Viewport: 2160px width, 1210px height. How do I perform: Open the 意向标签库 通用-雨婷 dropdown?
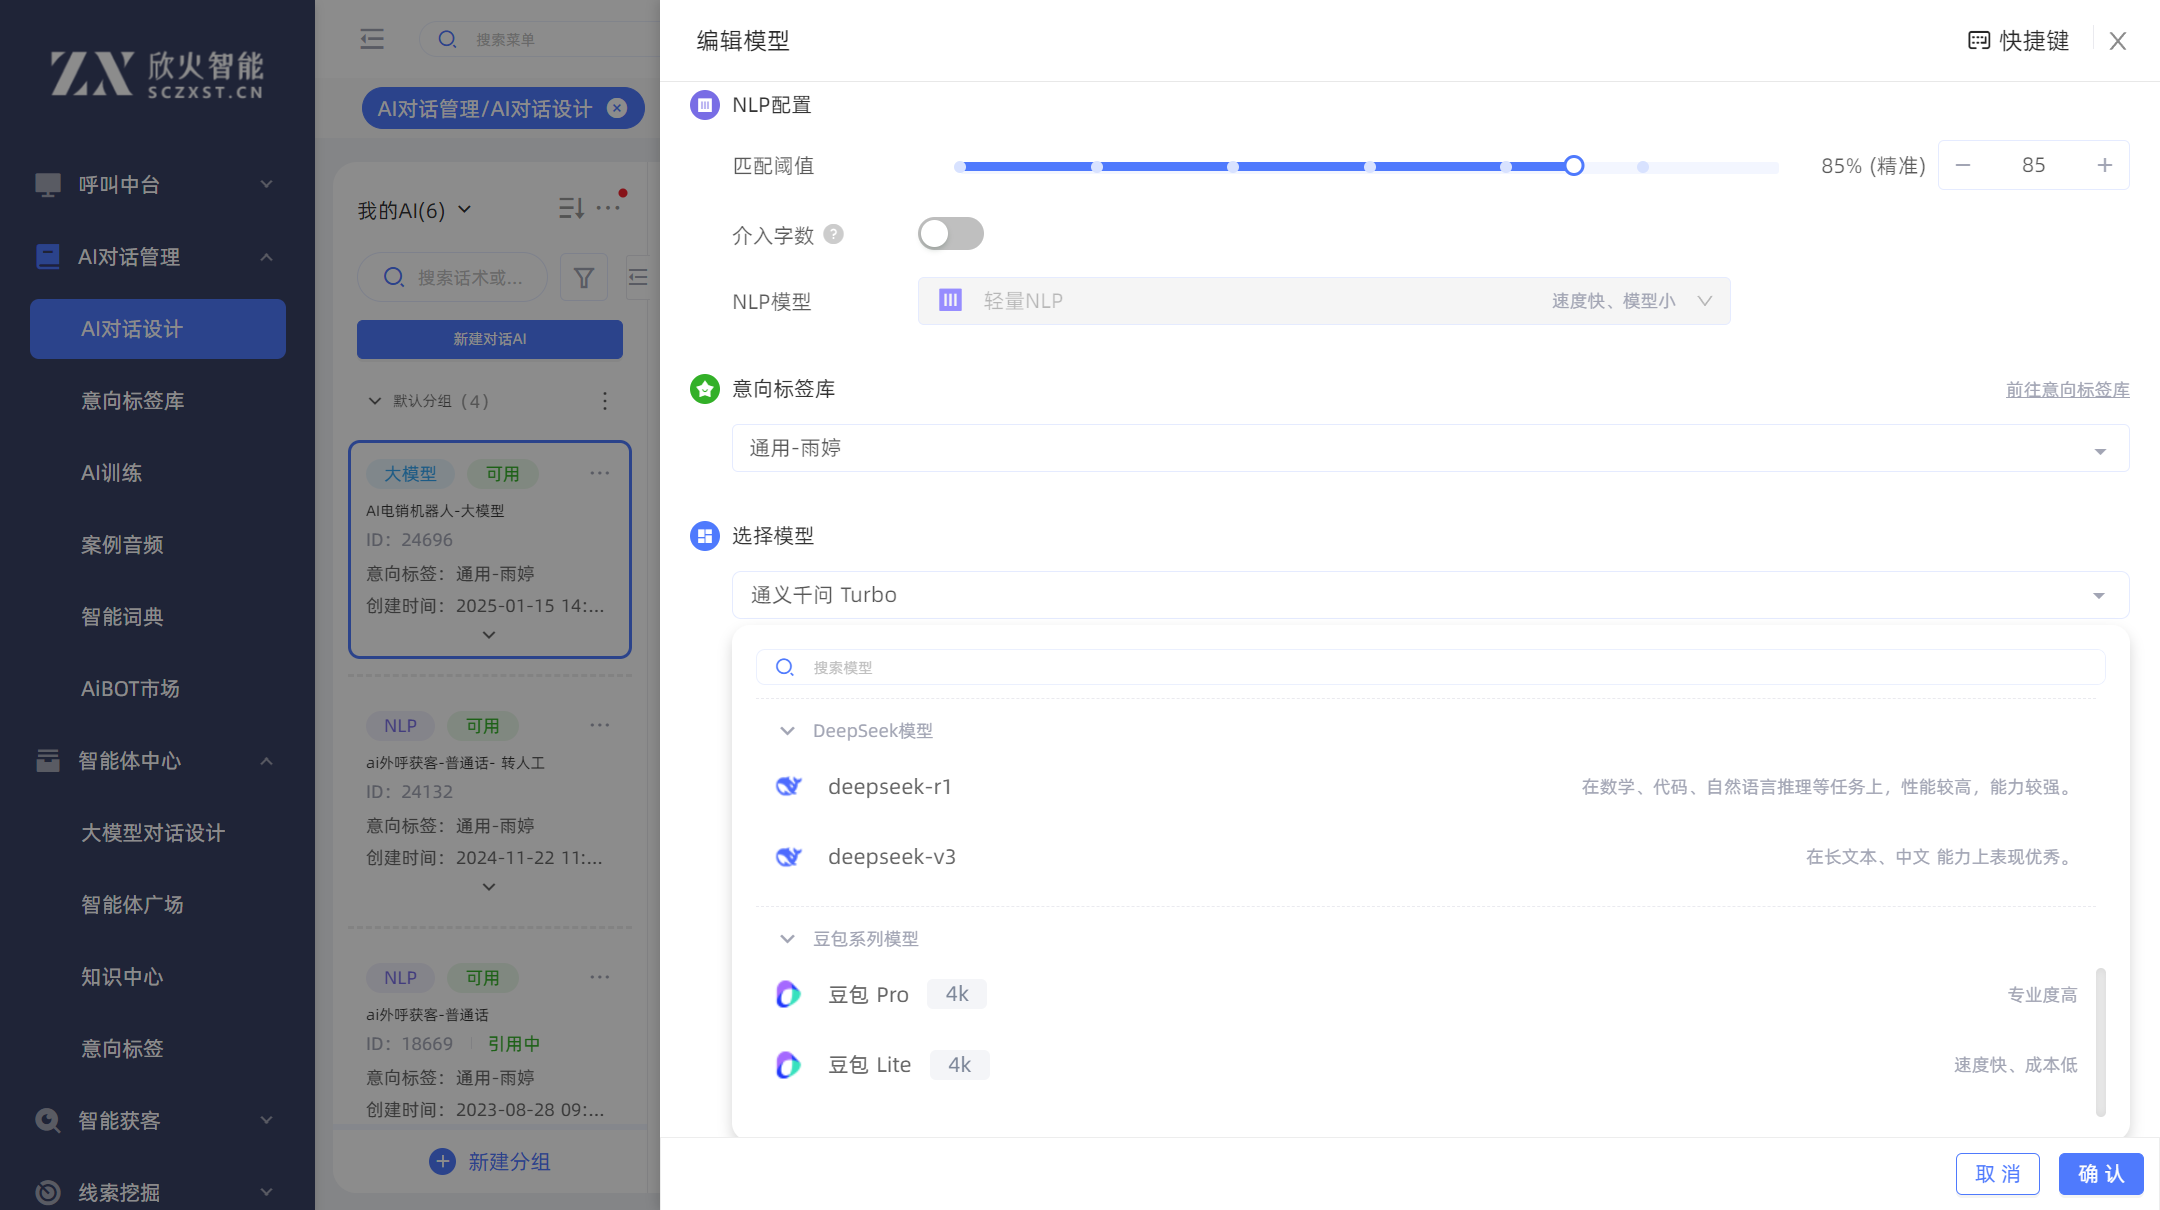click(1430, 448)
